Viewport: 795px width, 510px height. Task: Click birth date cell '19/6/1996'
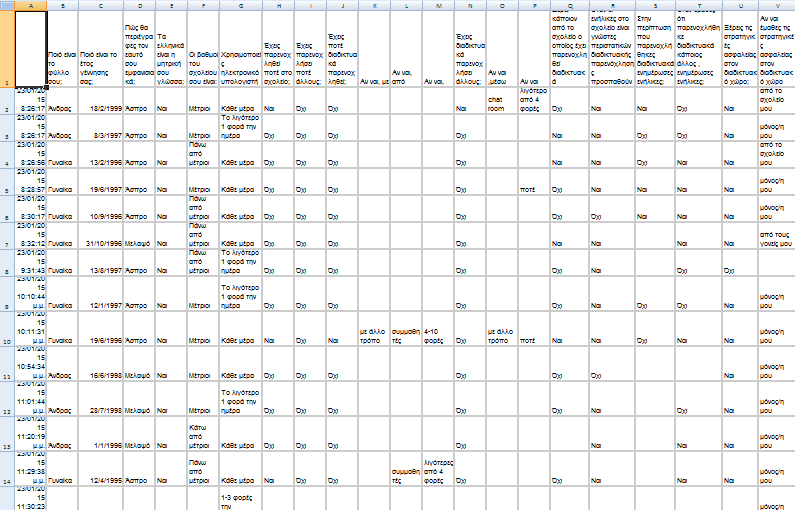click(100, 329)
